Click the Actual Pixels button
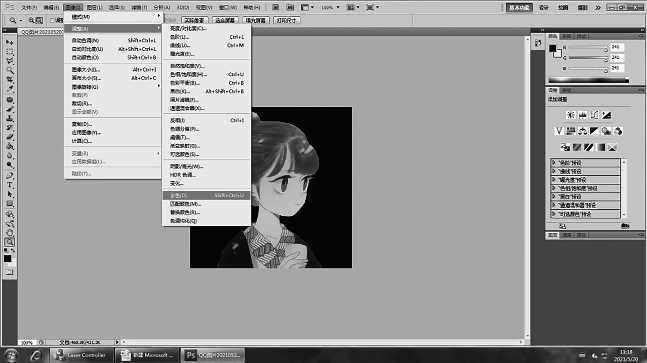 194,20
